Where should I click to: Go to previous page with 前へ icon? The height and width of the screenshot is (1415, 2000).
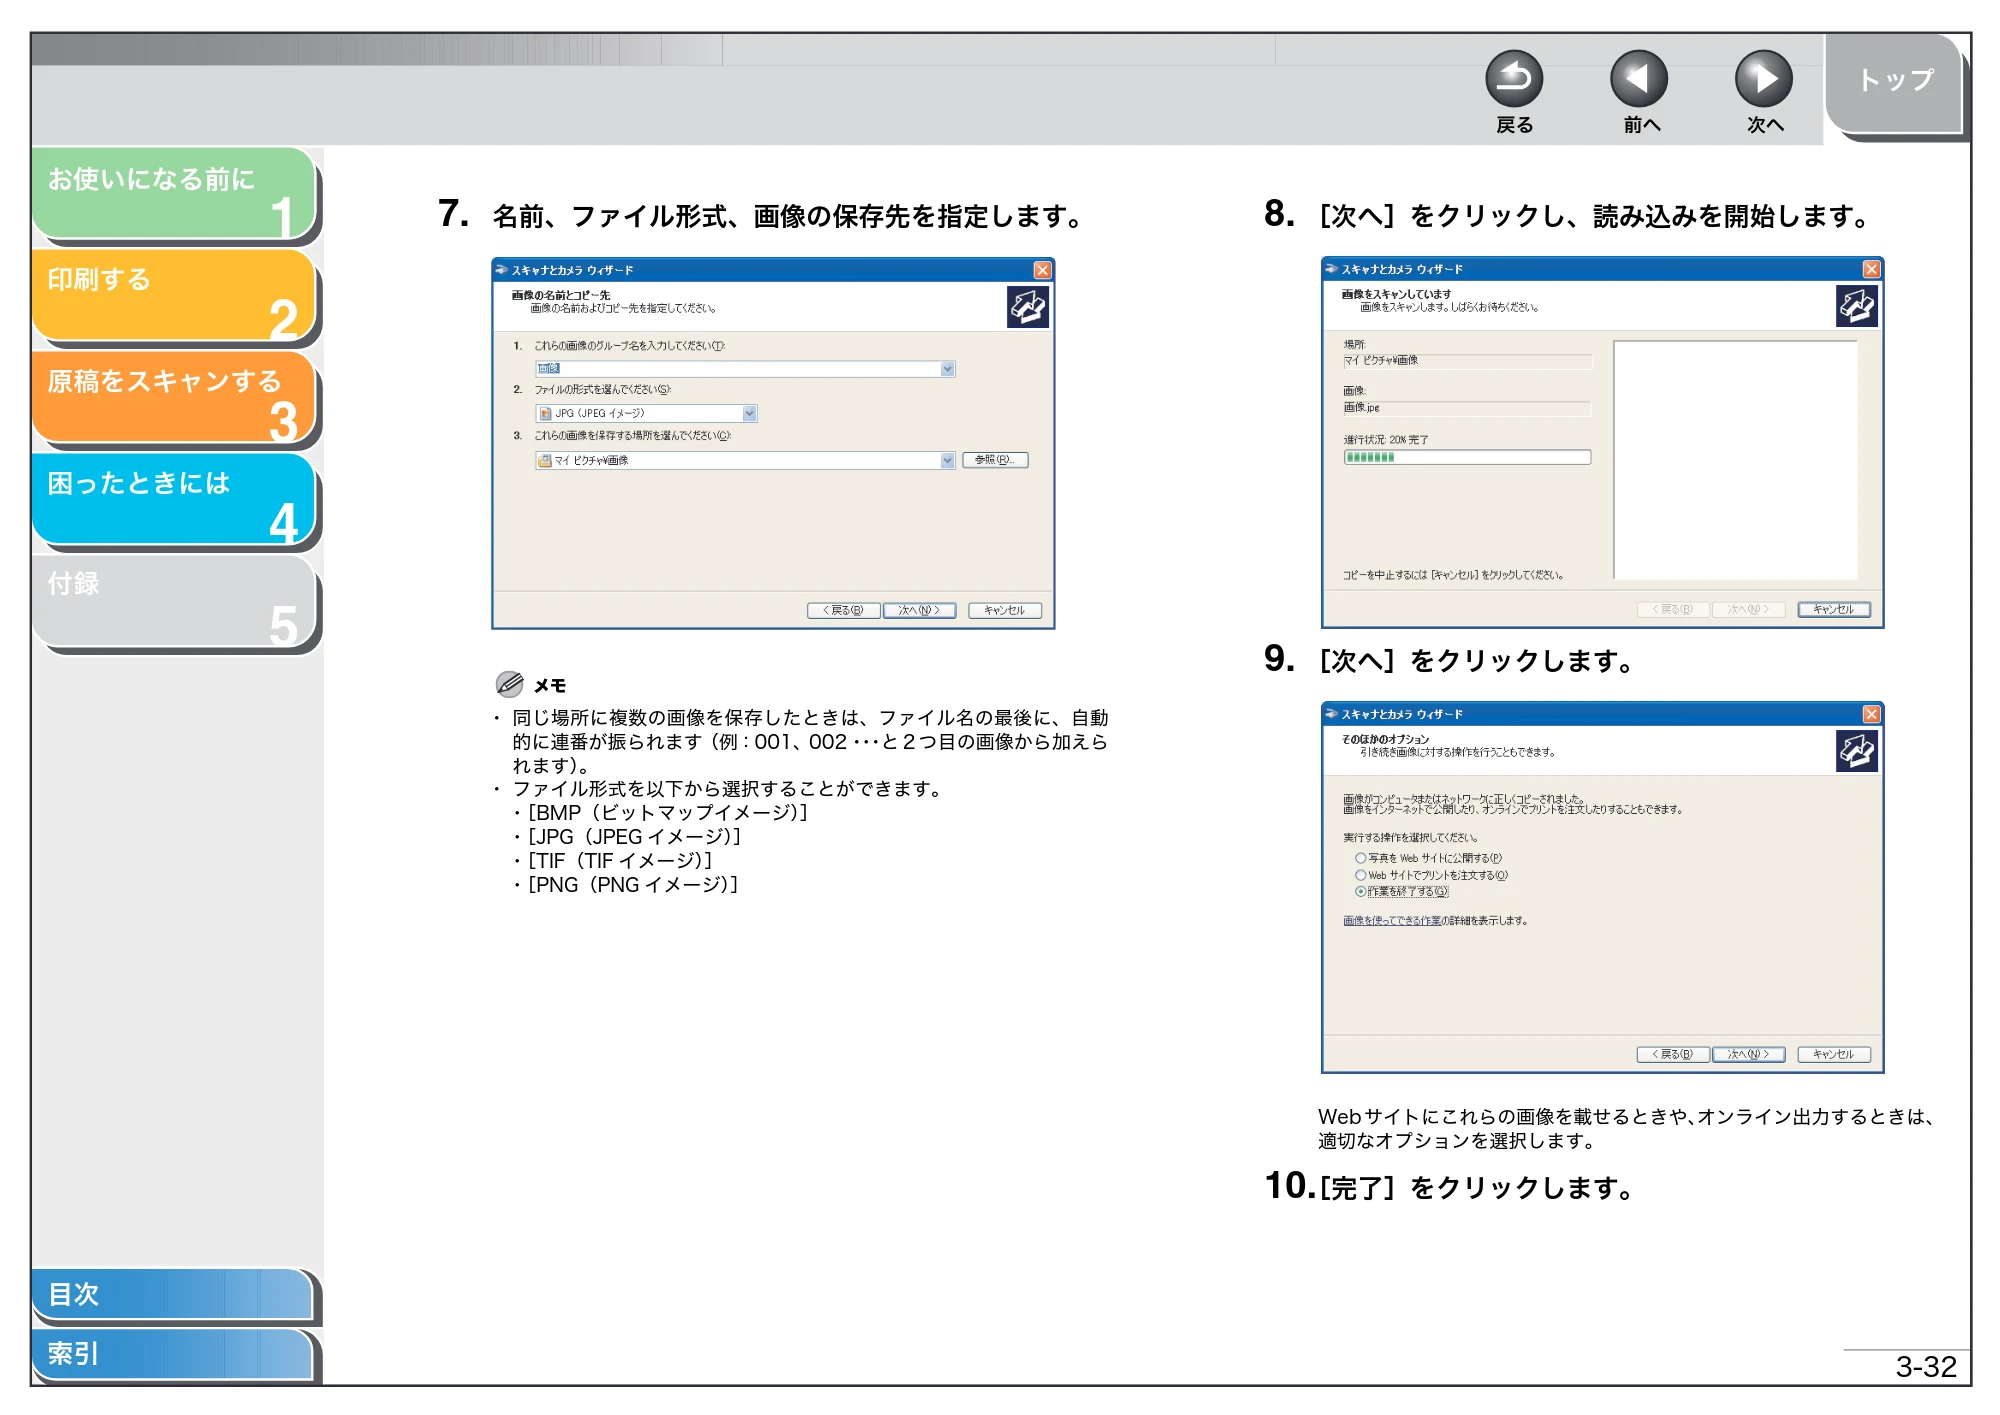1639,79
